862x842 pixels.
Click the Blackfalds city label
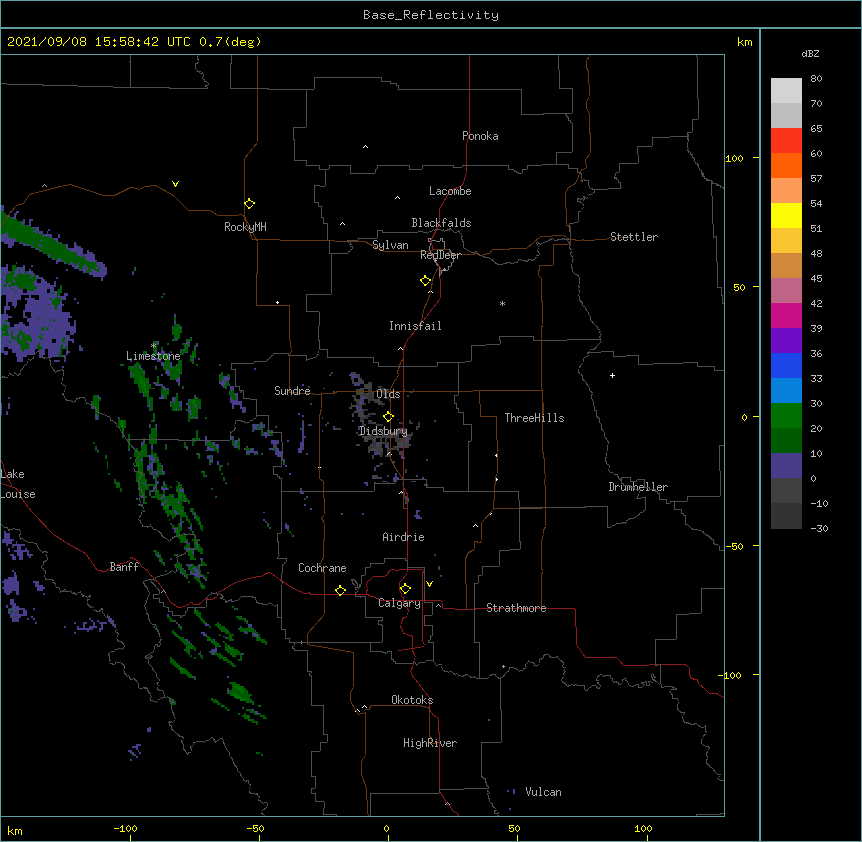(x=441, y=223)
